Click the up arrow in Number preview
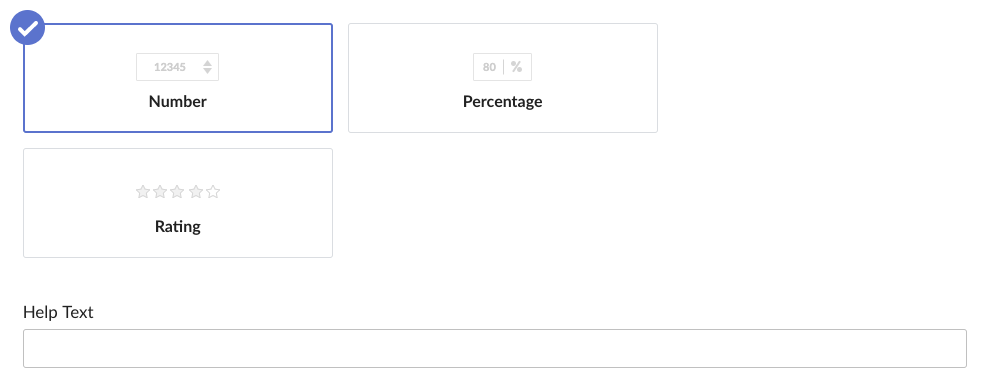Image resolution: width=985 pixels, height=385 pixels. coord(207,62)
